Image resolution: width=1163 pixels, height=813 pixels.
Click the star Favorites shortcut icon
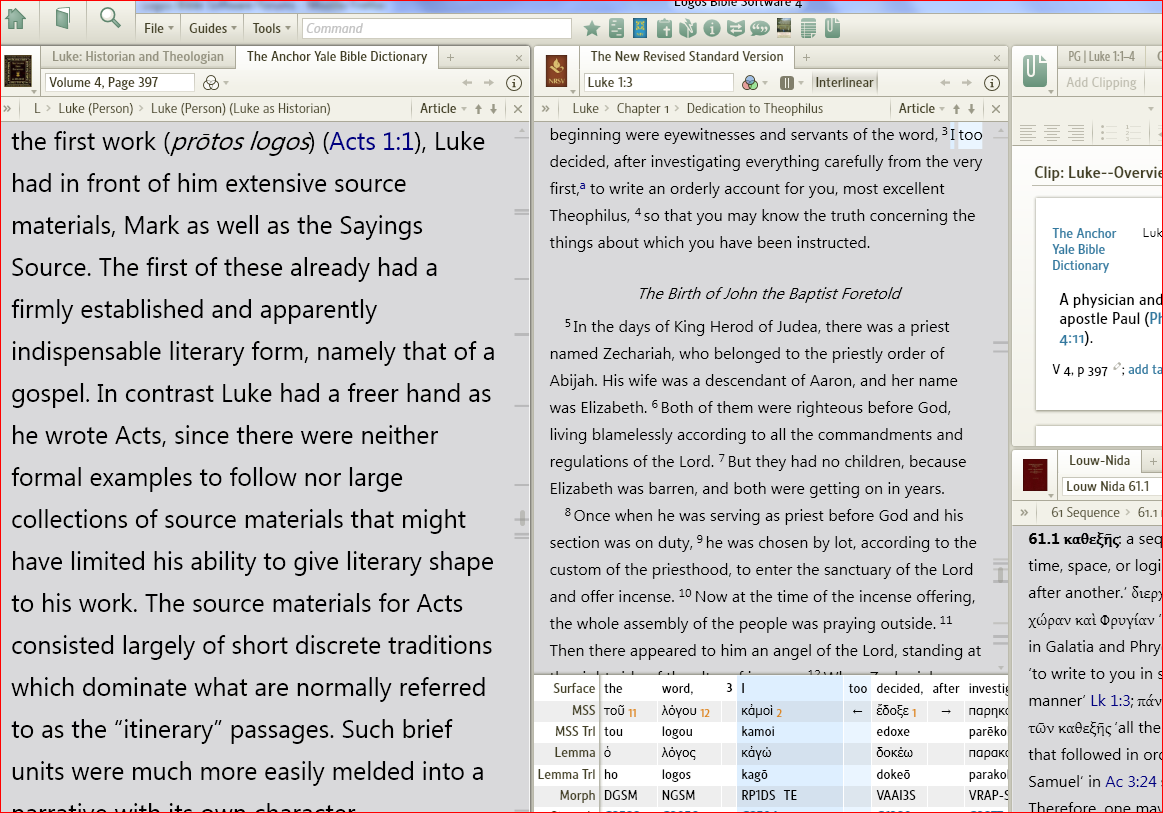[591, 29]
